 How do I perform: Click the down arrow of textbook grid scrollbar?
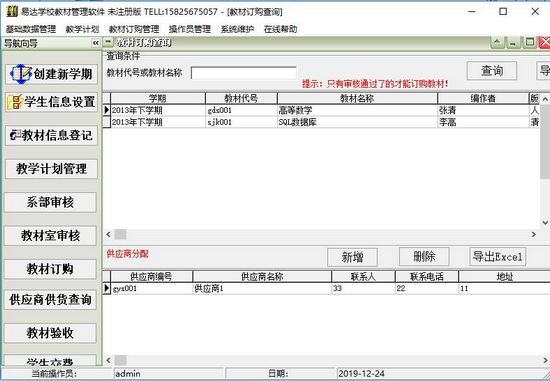(x=545, y=222)
